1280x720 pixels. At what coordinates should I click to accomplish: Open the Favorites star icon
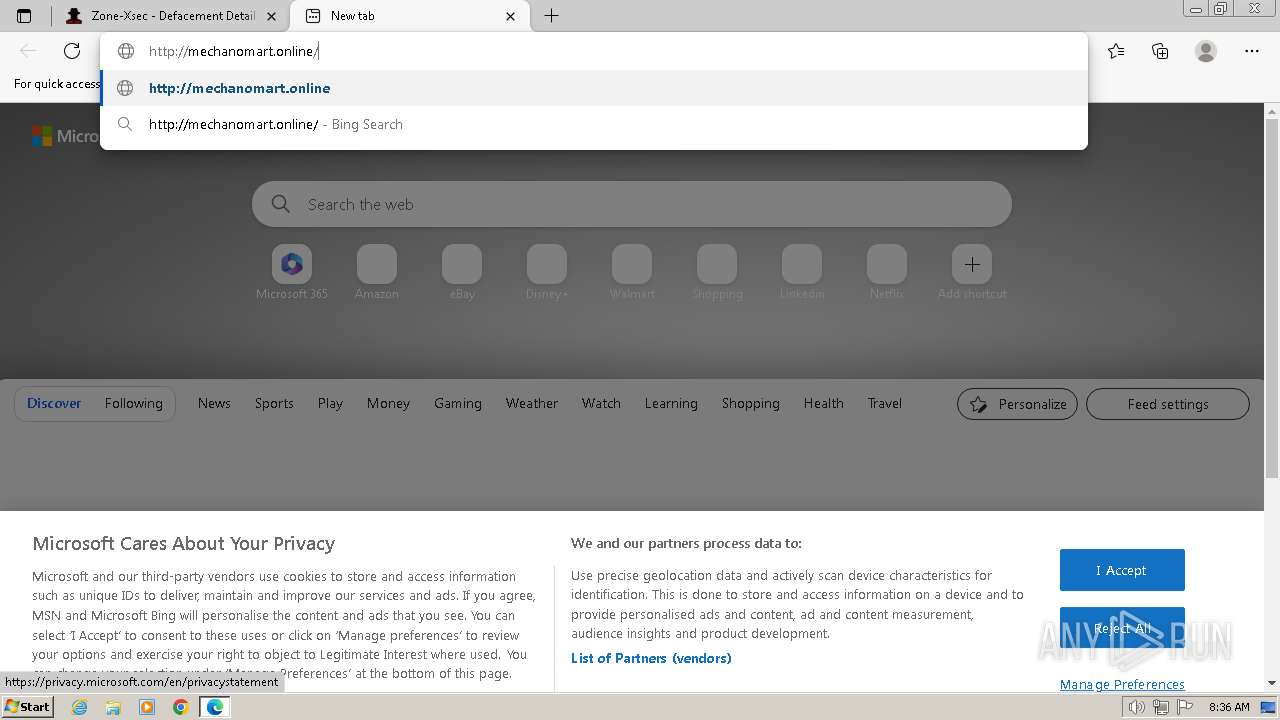(x=1116, y=51)
